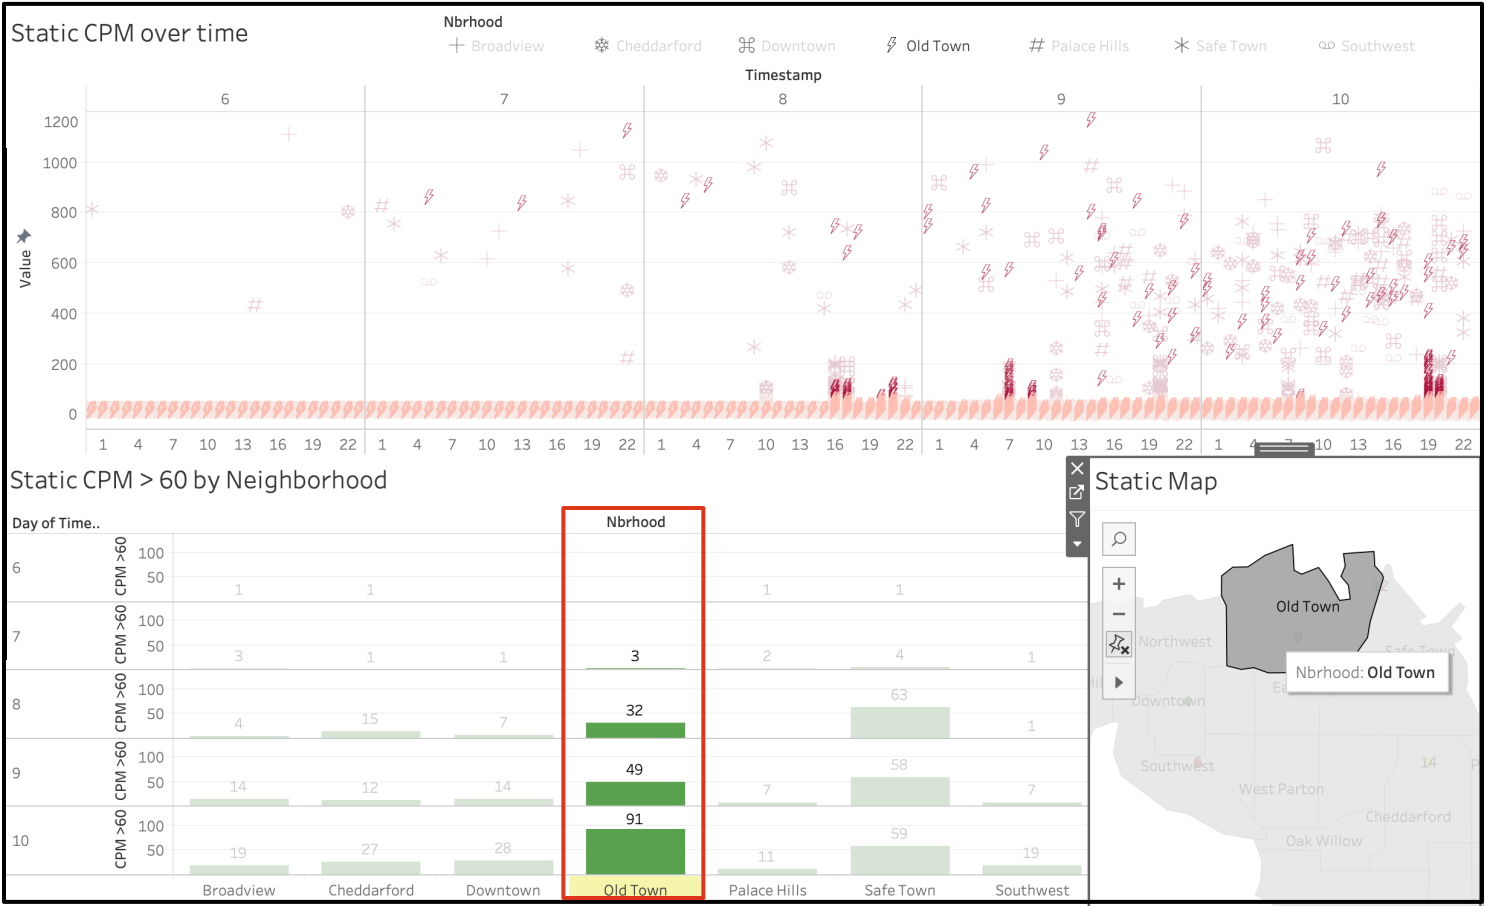Screen dimensions: 1486x906
Task: Open the map search magnifier
Action: coord(1119,539)
